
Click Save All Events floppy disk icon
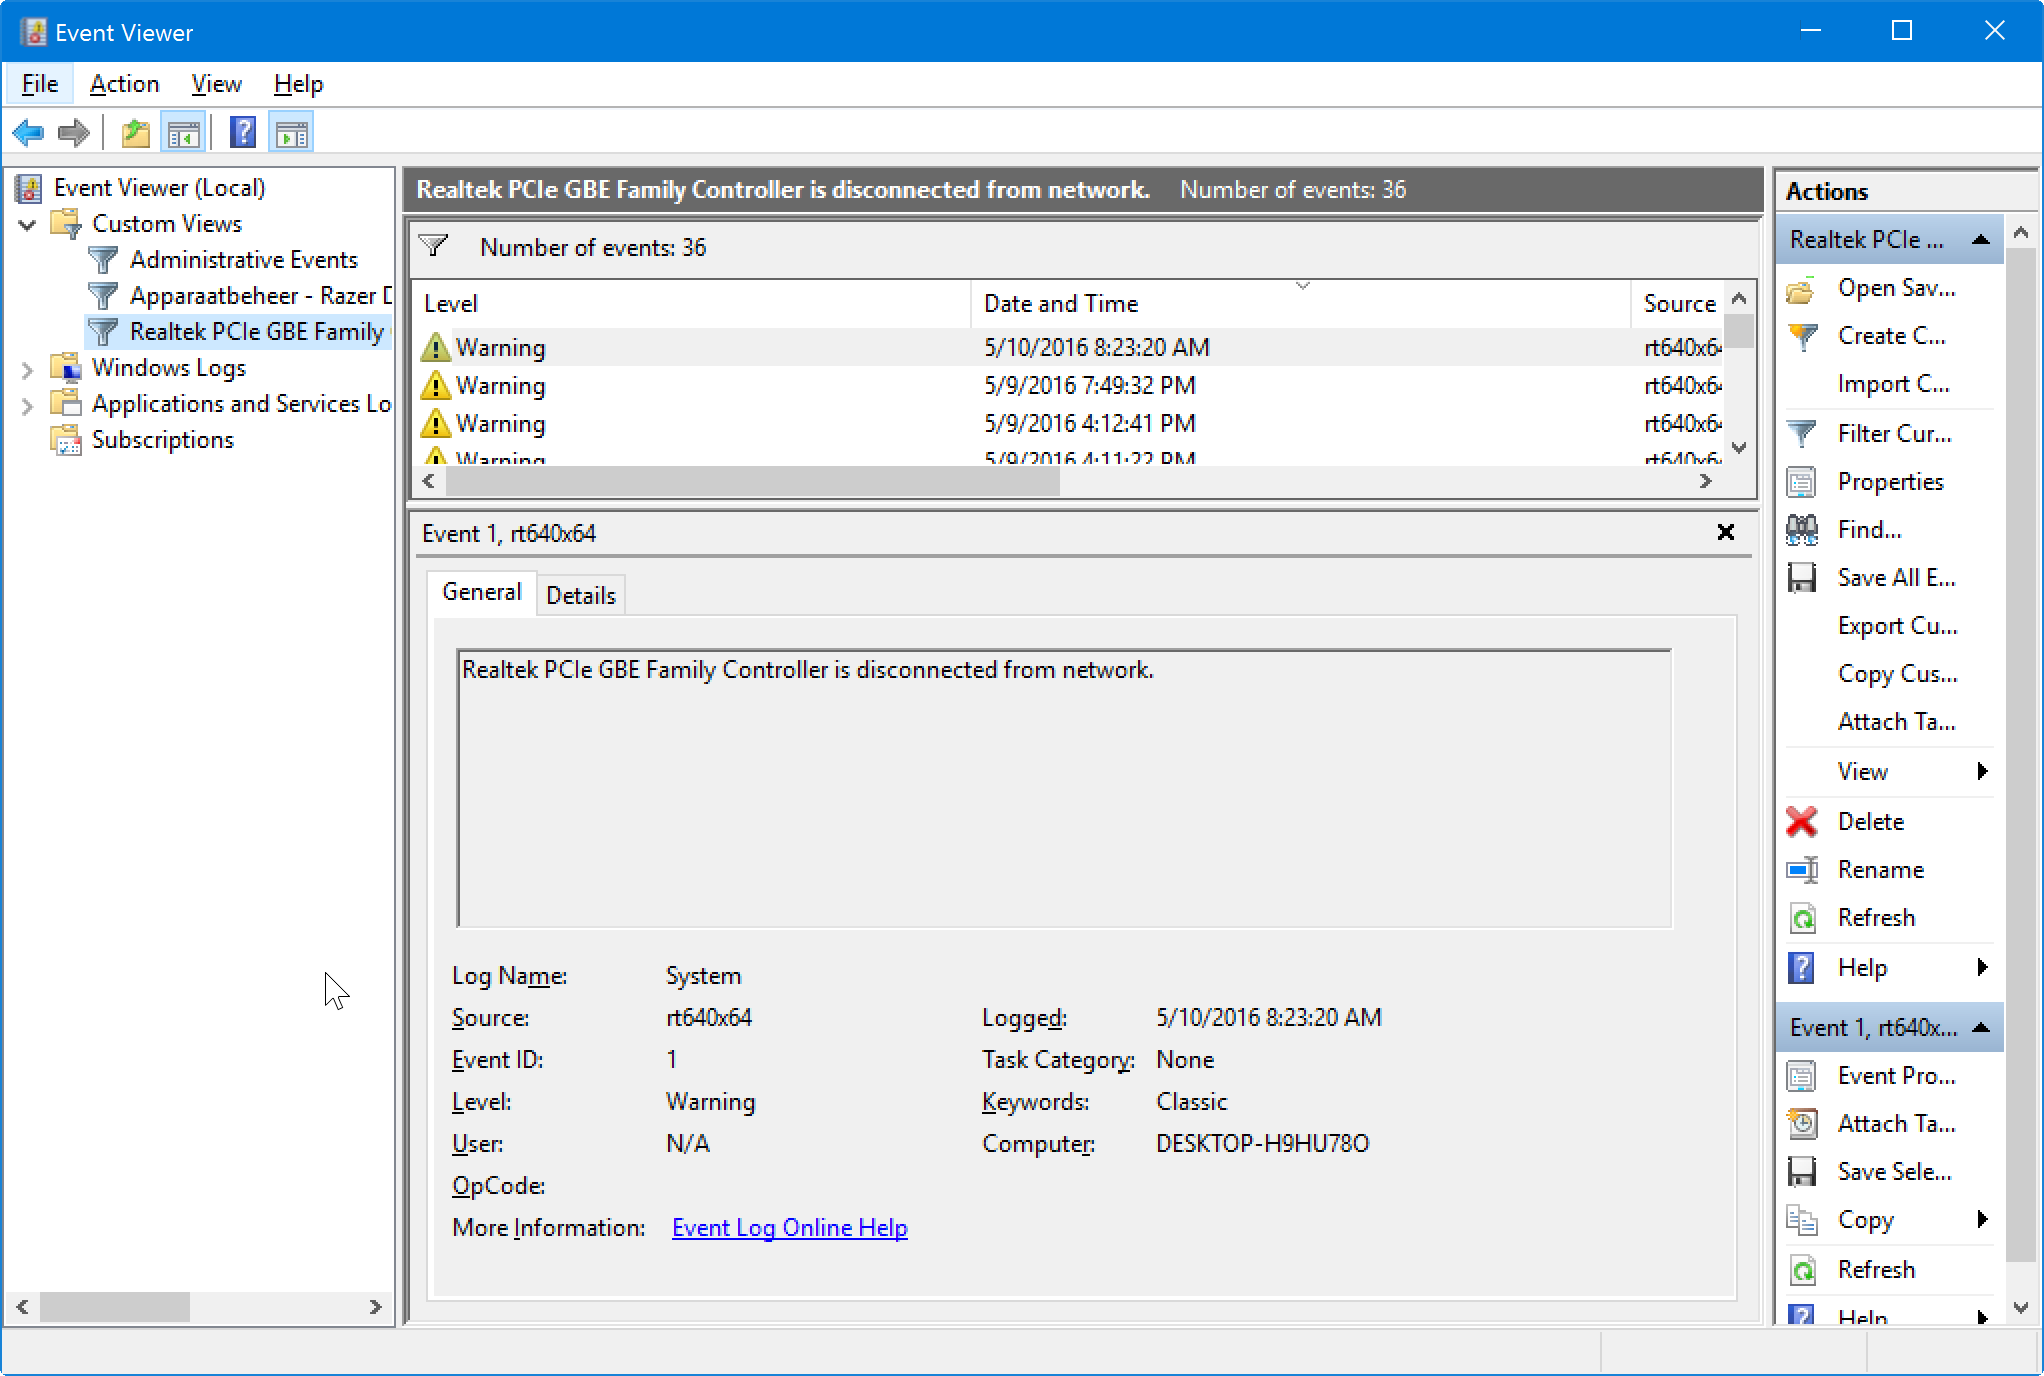click(1801, 578)
